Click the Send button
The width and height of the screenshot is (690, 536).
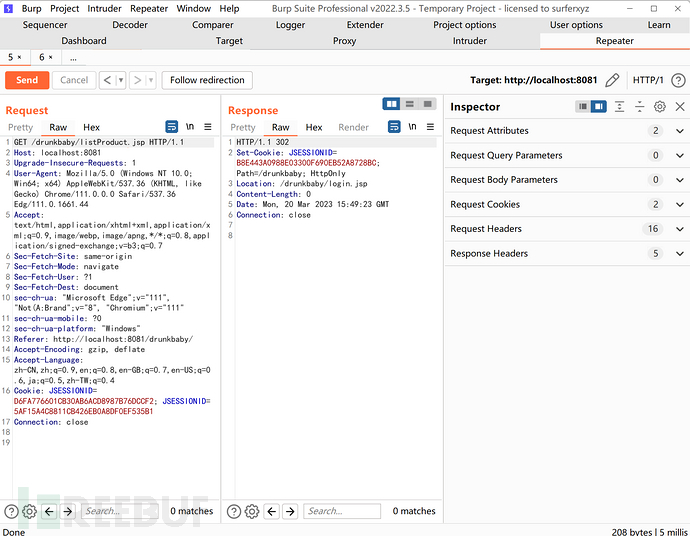(27, 80)
